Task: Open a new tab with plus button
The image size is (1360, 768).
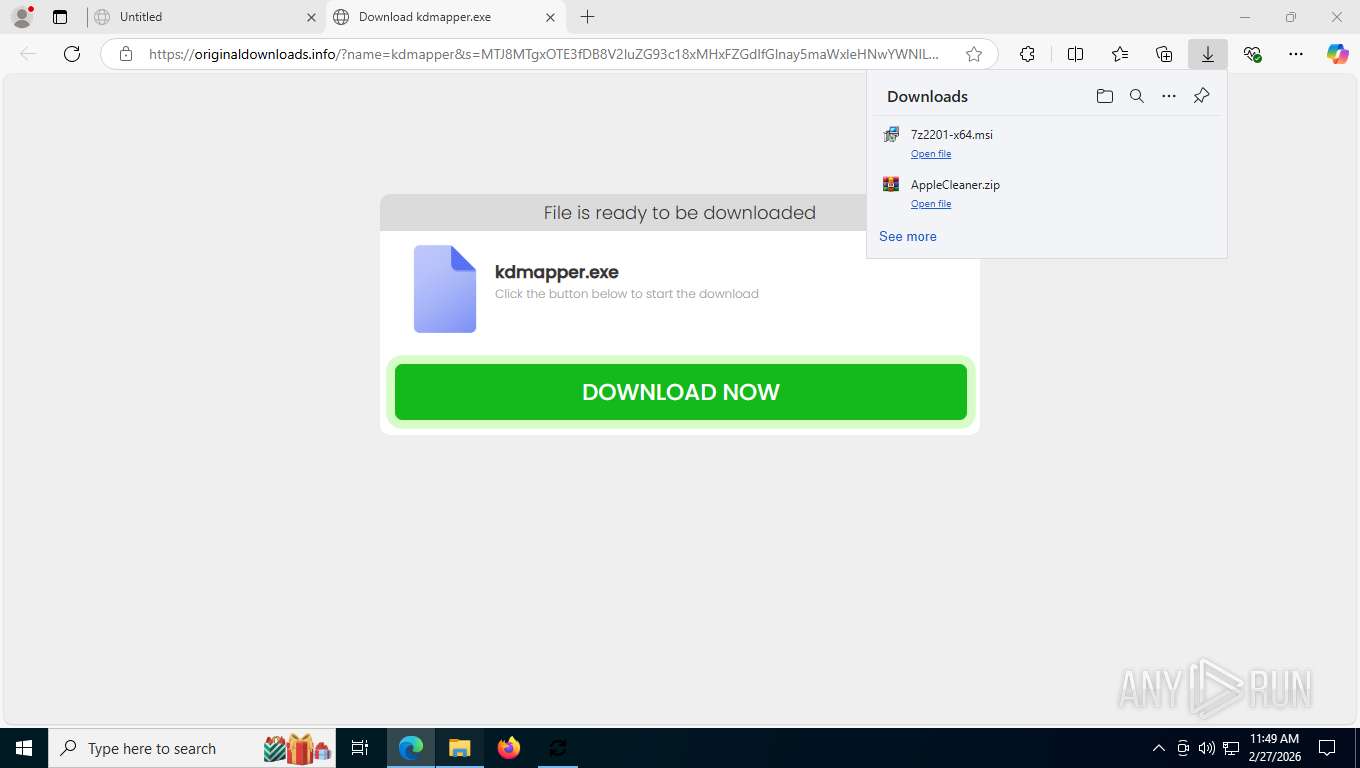Action: tap(588, 17)
